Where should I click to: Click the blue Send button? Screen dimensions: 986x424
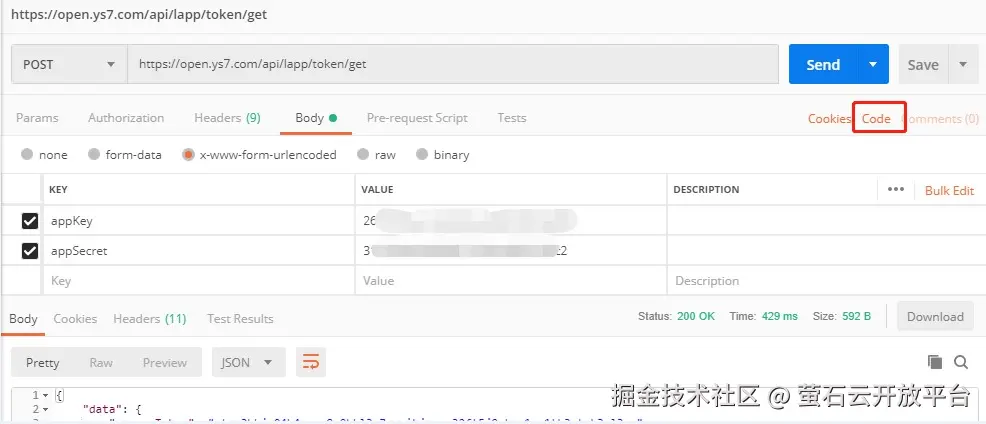823,64
